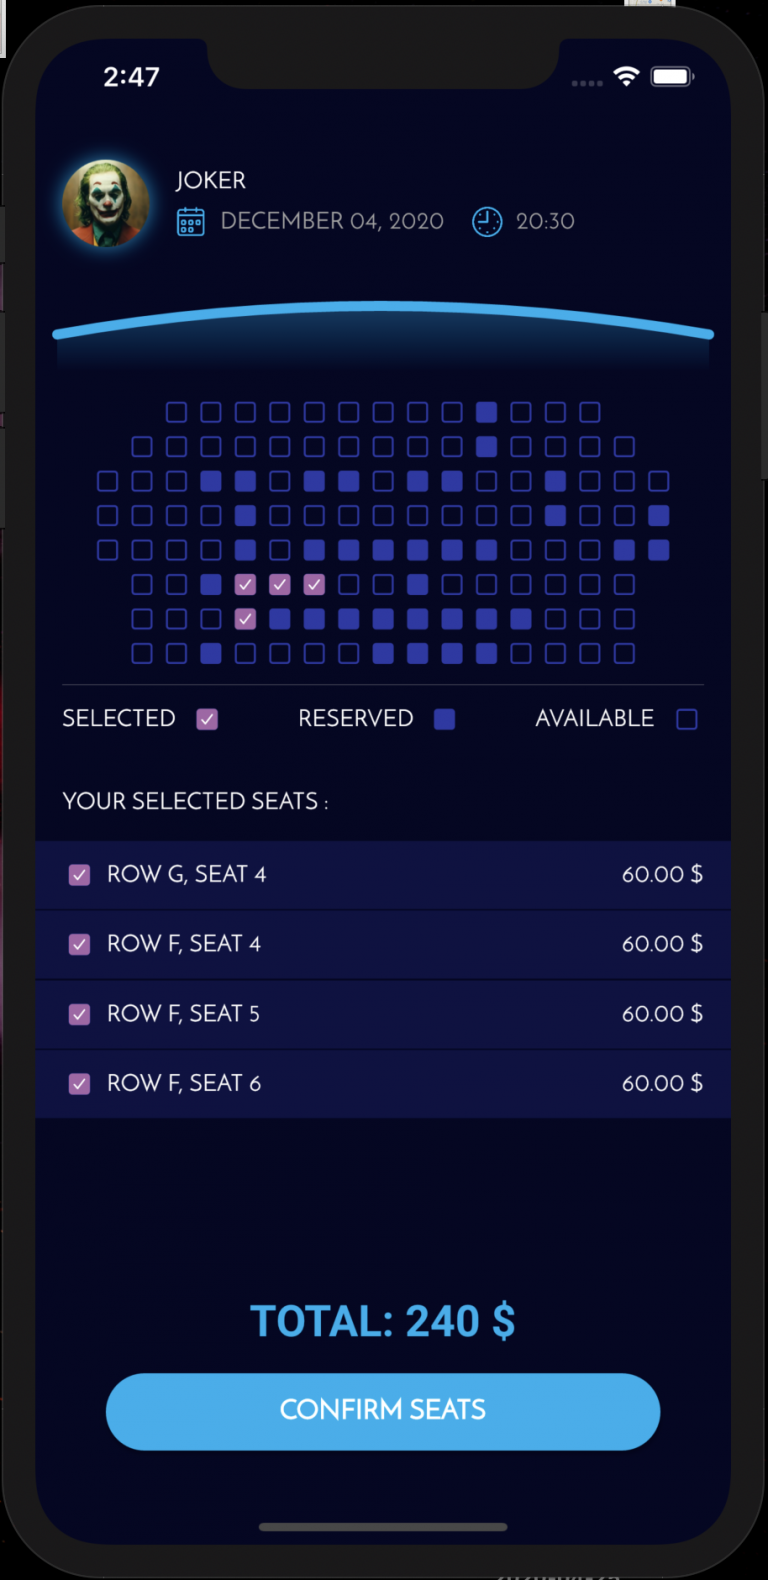Toggle off the checked seat in row G
Viewport: 768px width, 1580px height.
245,619
